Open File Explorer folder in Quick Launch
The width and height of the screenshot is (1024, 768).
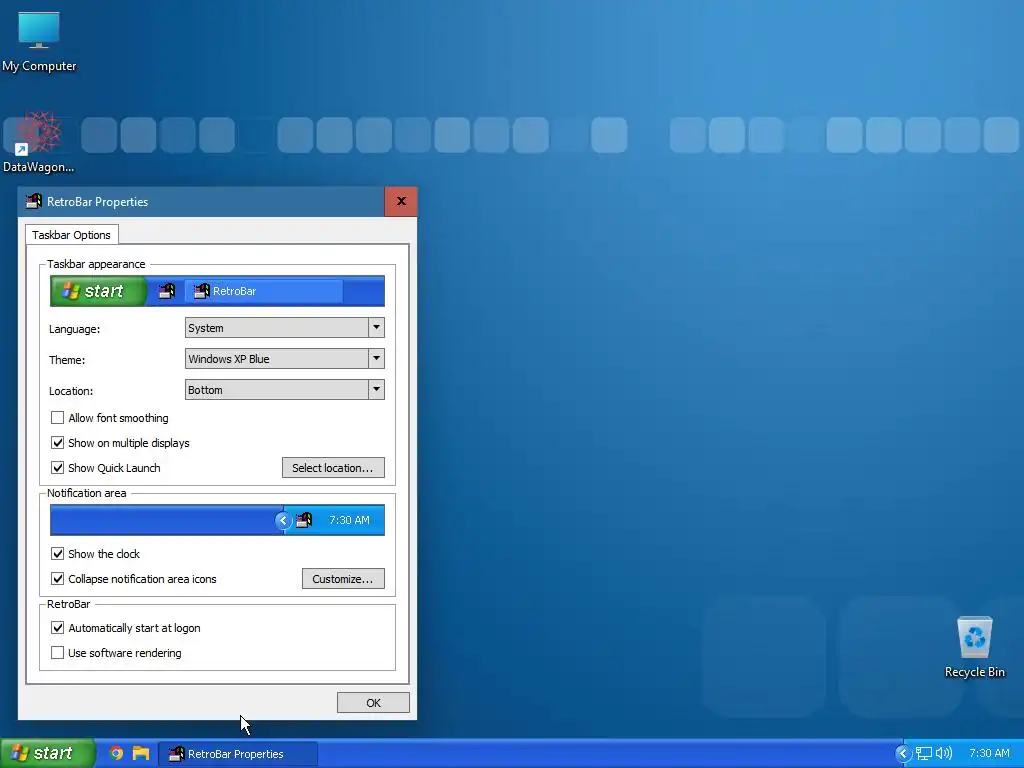[x=141, y=754]
